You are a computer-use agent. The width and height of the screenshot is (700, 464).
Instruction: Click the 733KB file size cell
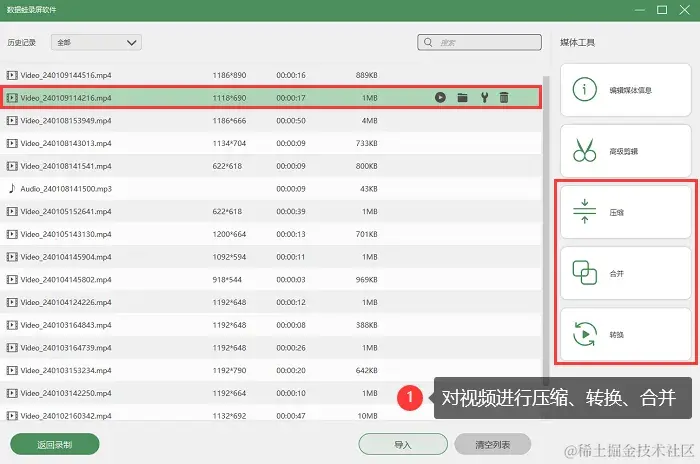(x=367, y=143)
